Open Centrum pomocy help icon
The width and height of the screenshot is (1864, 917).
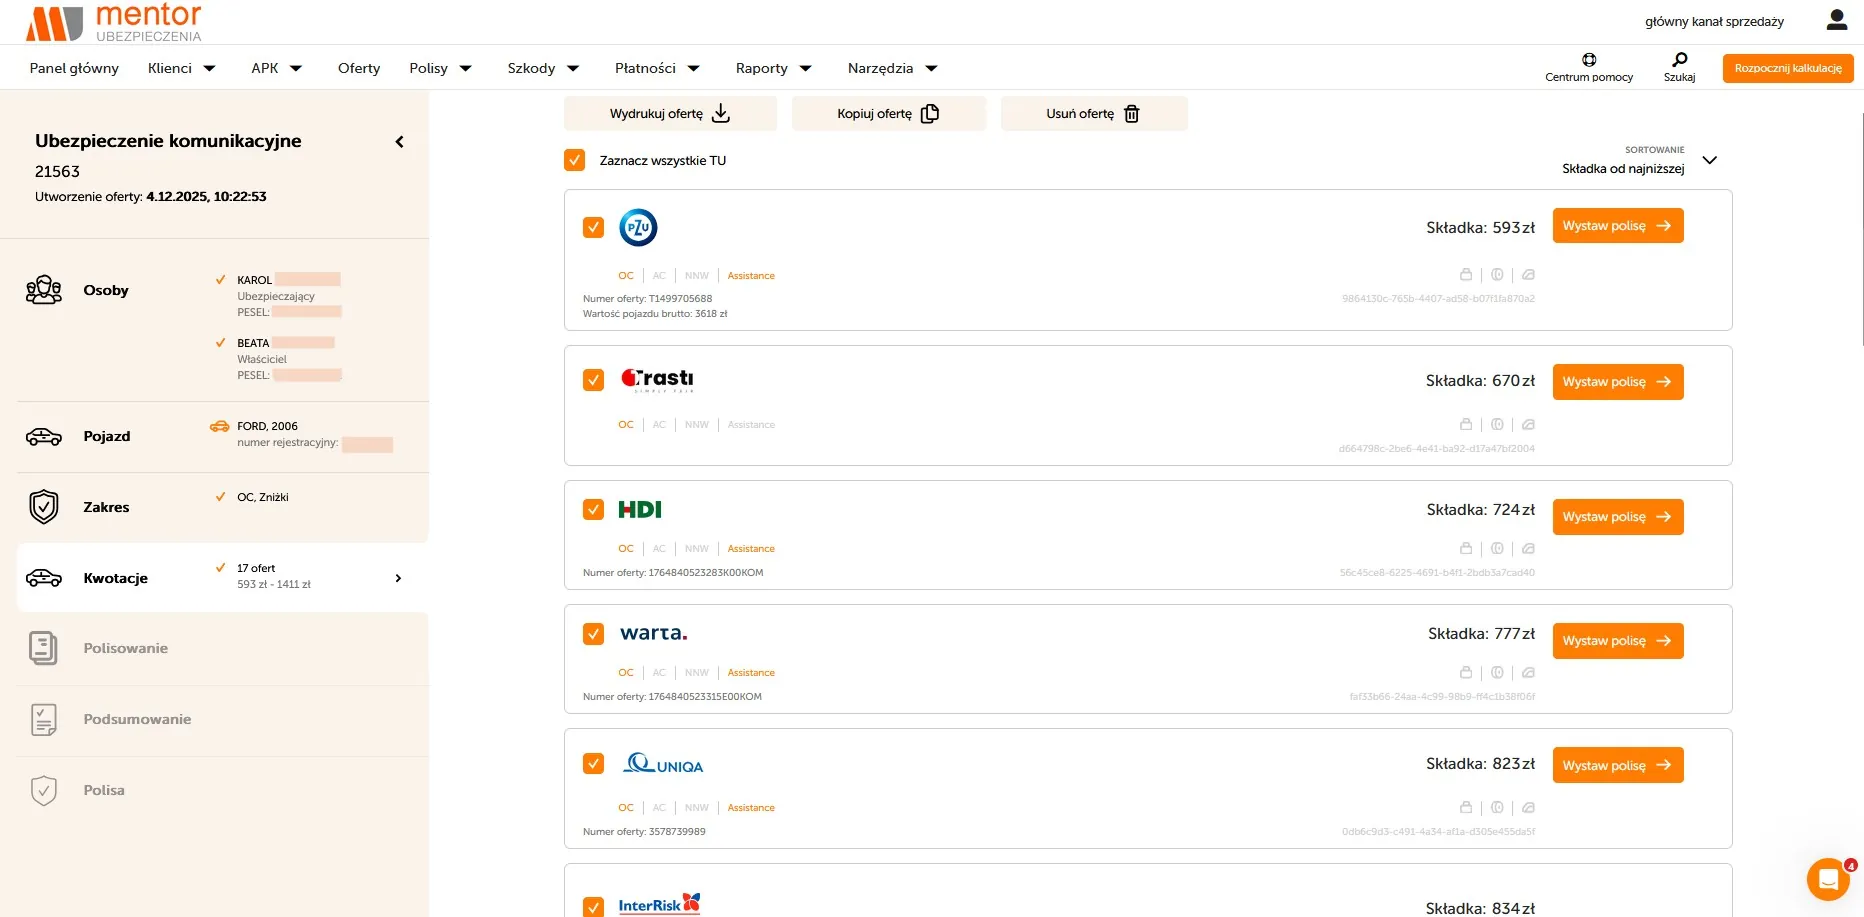pos(1588,61)
